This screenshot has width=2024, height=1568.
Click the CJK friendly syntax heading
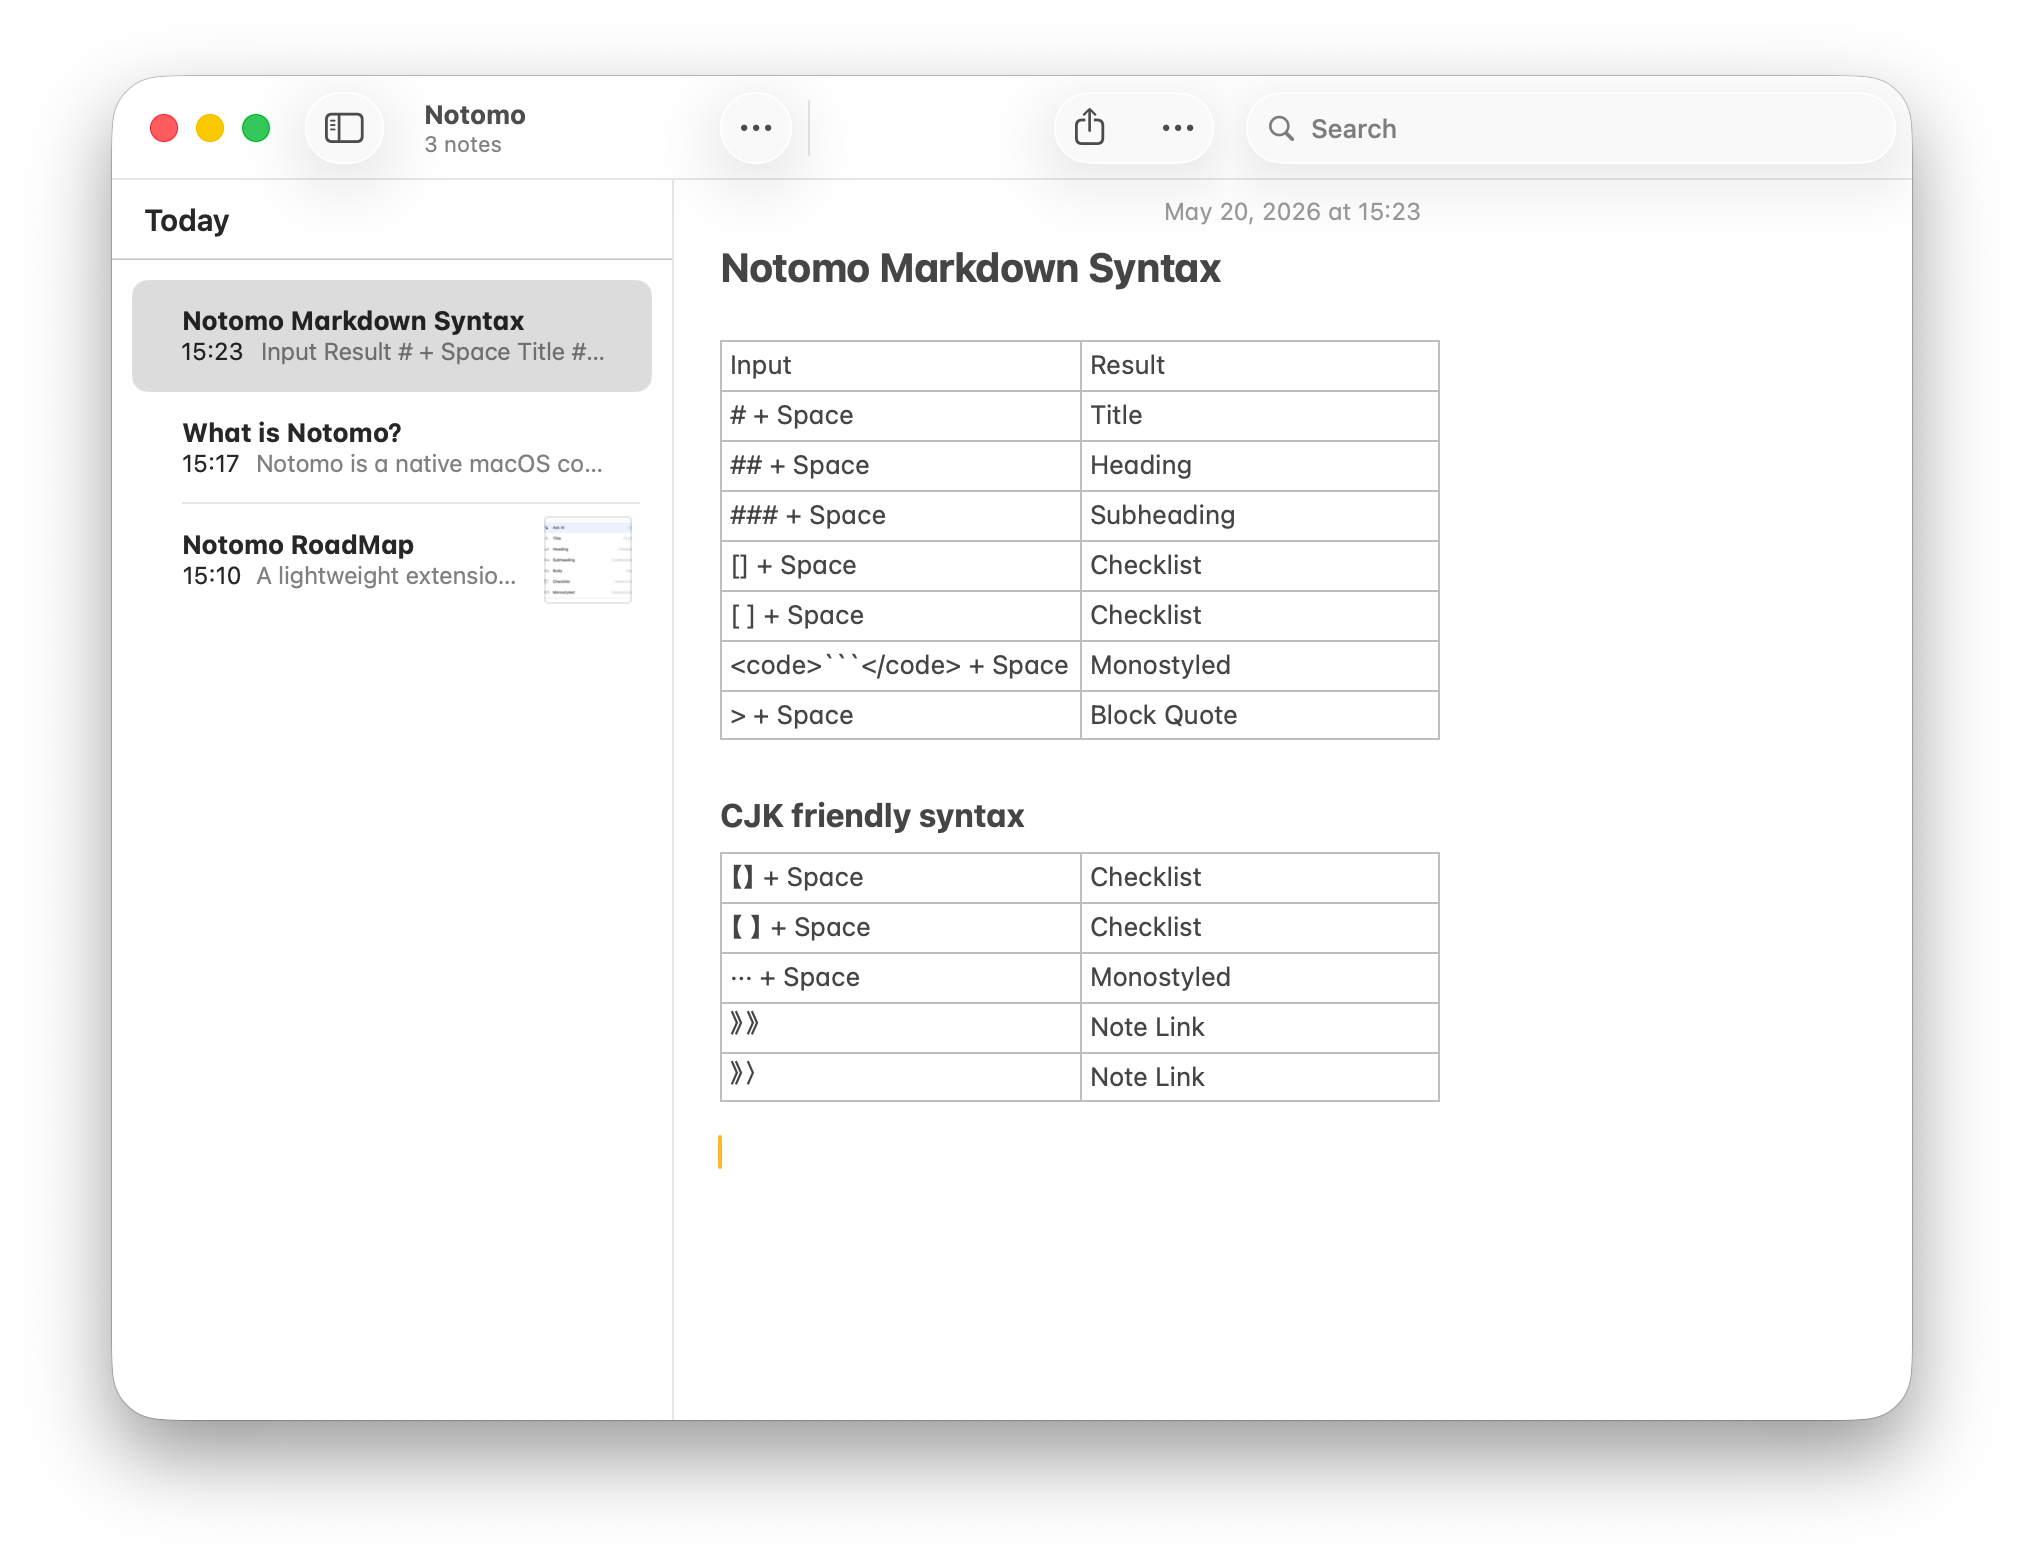click(x=872, y=816)
